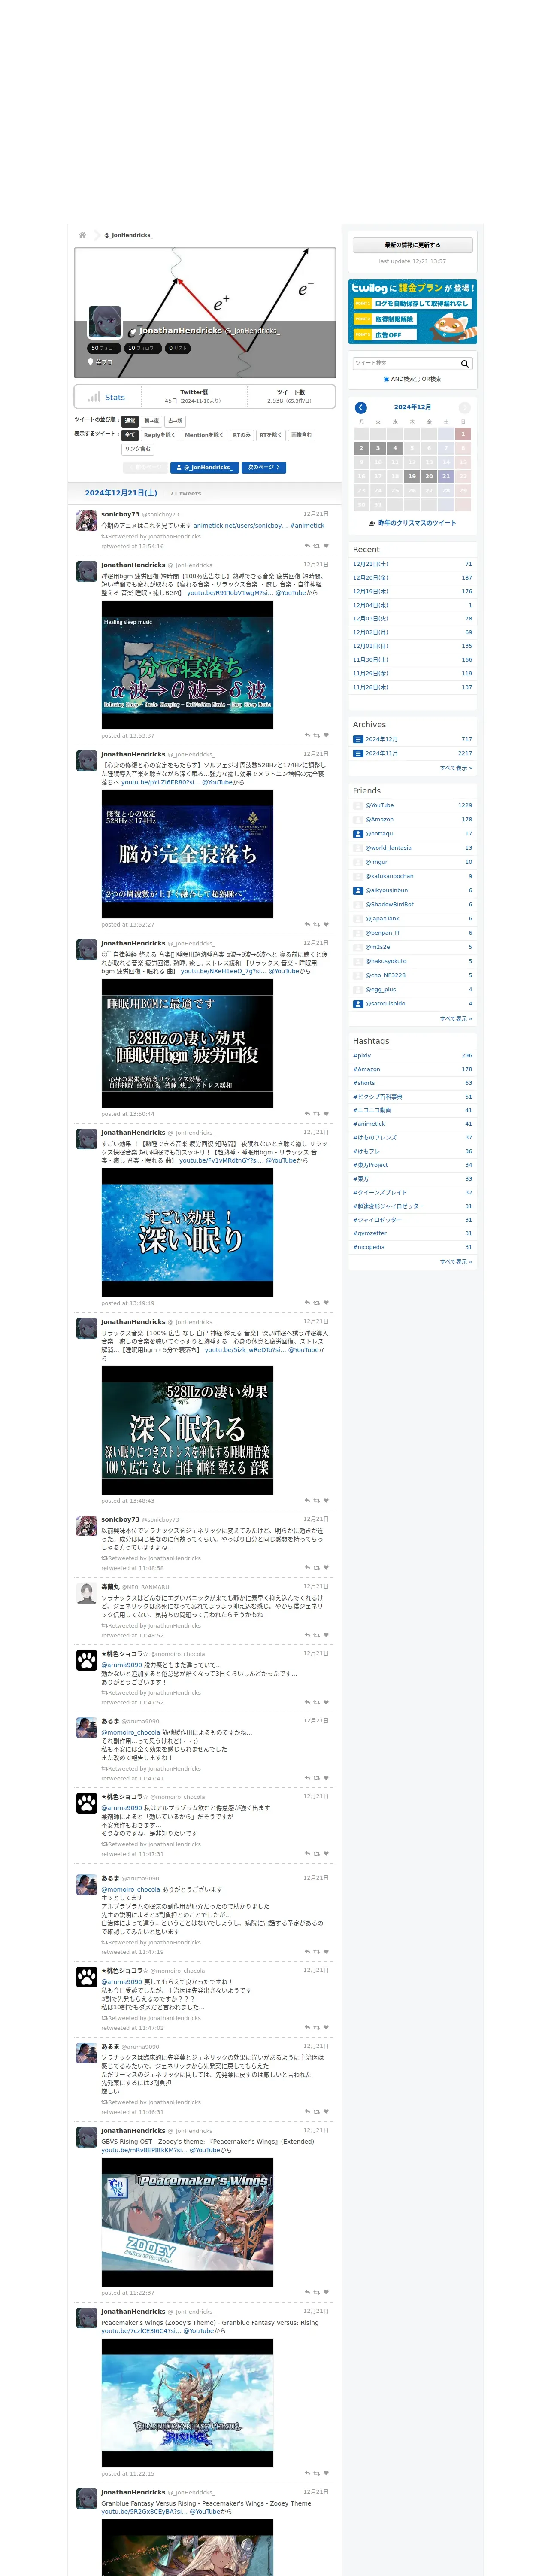Open the 2024年11月 archive link
Viewport: 551px width, 2576px height.
381,753
